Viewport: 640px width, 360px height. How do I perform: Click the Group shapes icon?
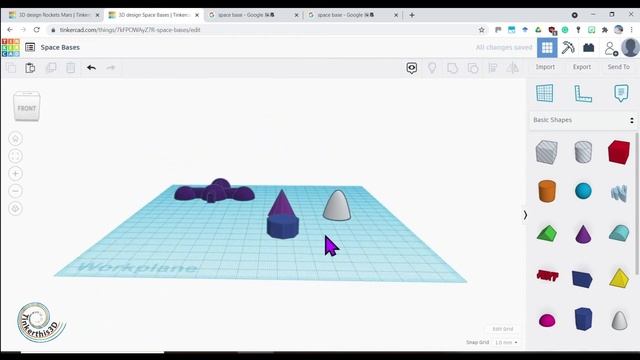pos(452,68)
